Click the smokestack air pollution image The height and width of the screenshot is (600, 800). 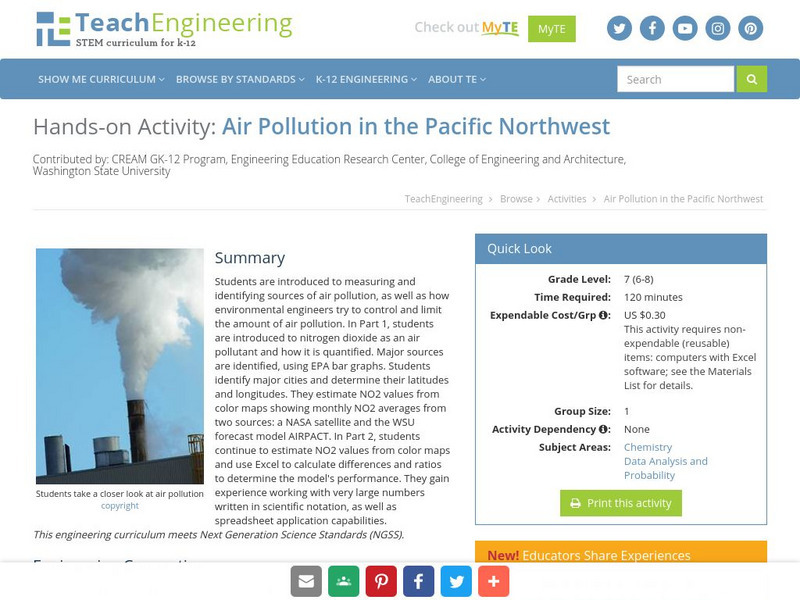click(119, 366)
